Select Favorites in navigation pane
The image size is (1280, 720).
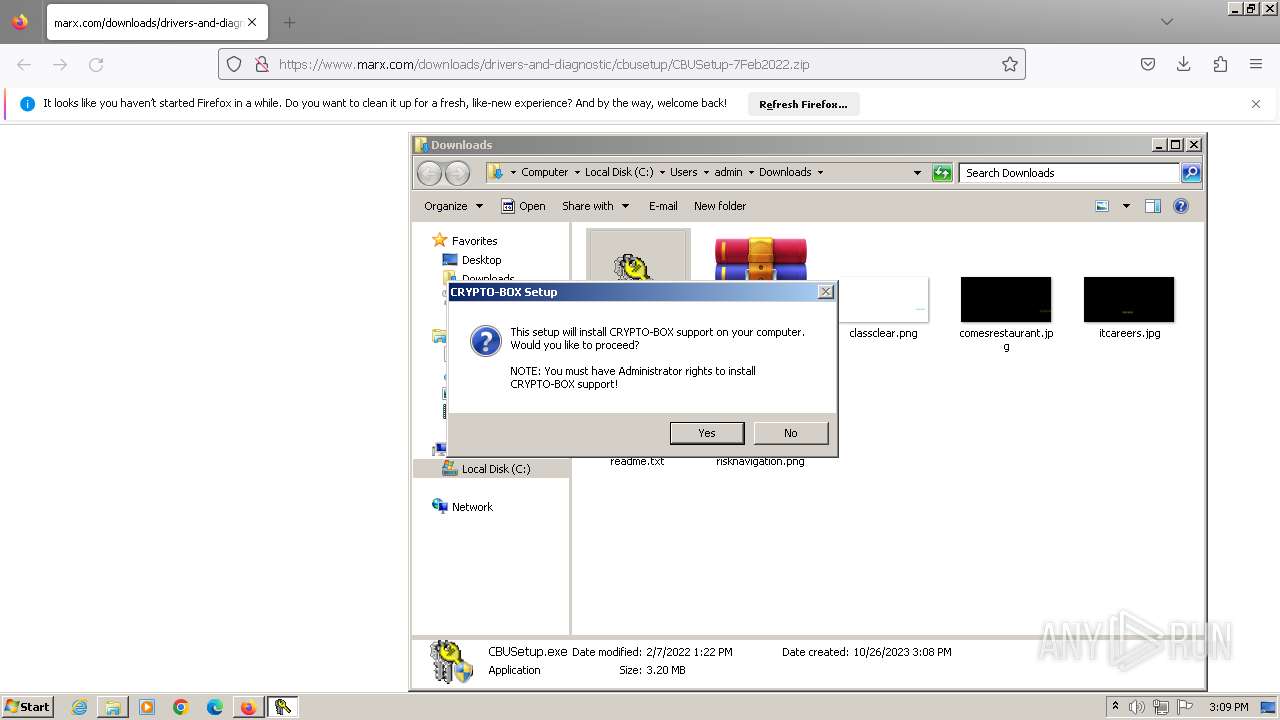pyautogui.click(x=474, y=241)
